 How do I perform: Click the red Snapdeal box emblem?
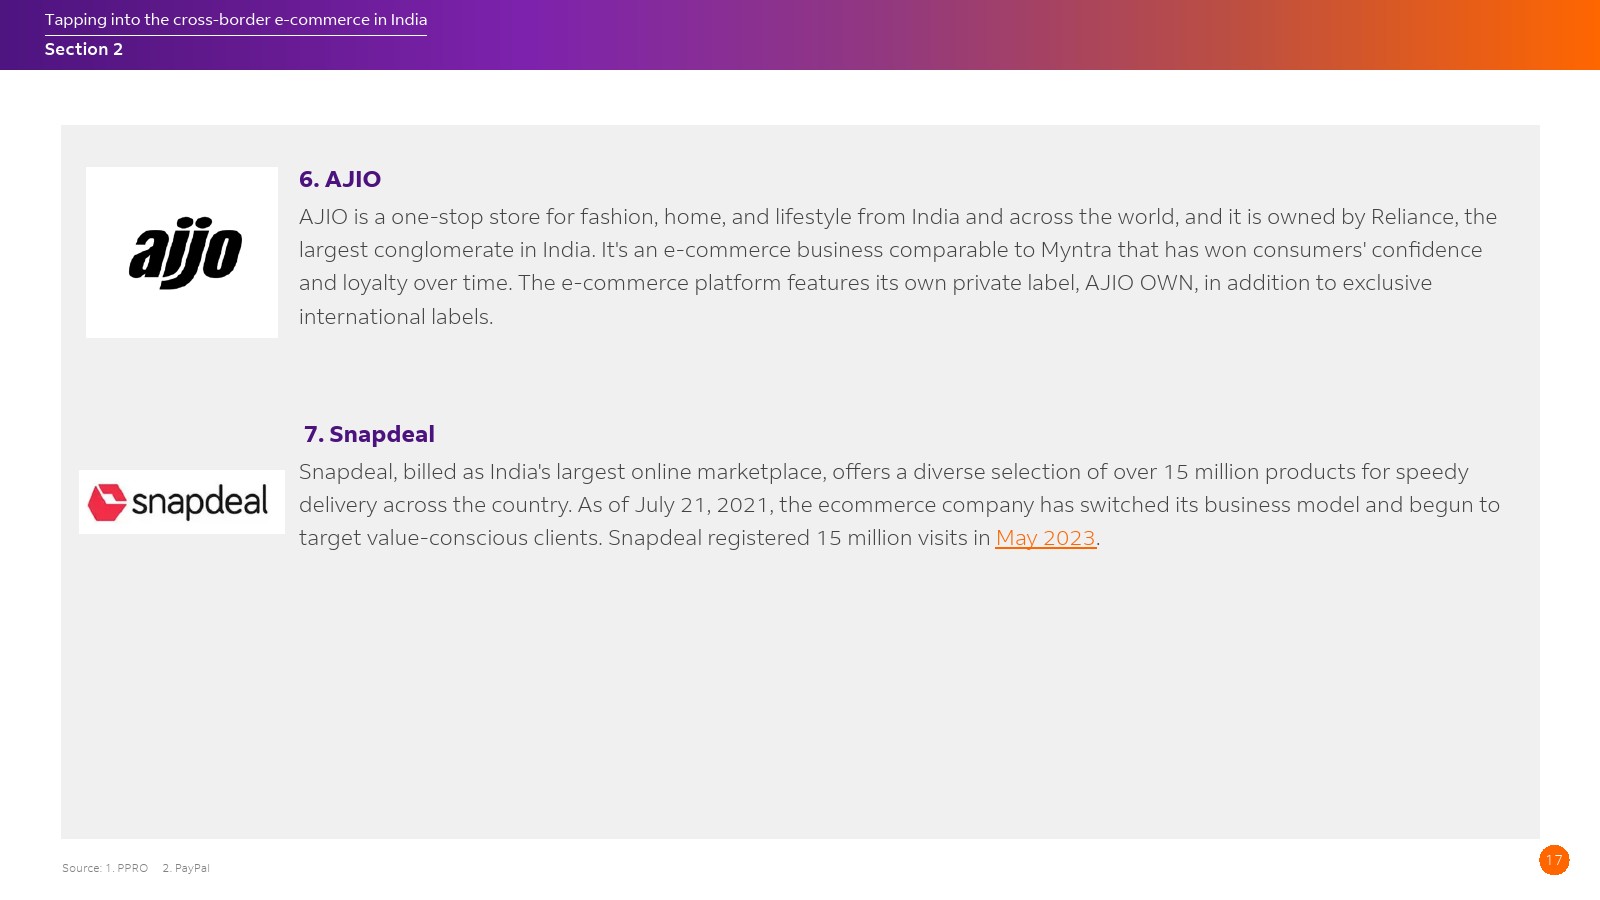point(107,502)
